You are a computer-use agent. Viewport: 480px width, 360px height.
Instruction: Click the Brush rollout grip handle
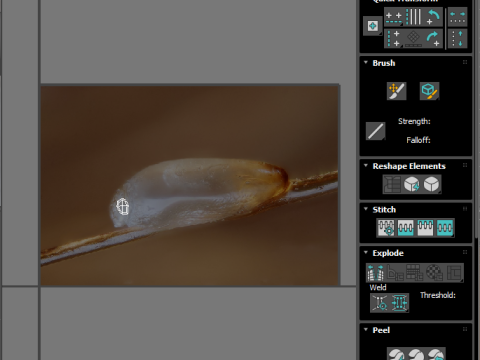(465, 62)
